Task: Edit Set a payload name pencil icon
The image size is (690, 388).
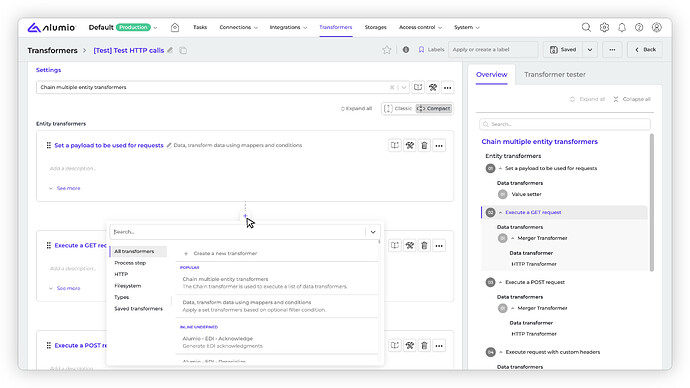Action: 169,145
